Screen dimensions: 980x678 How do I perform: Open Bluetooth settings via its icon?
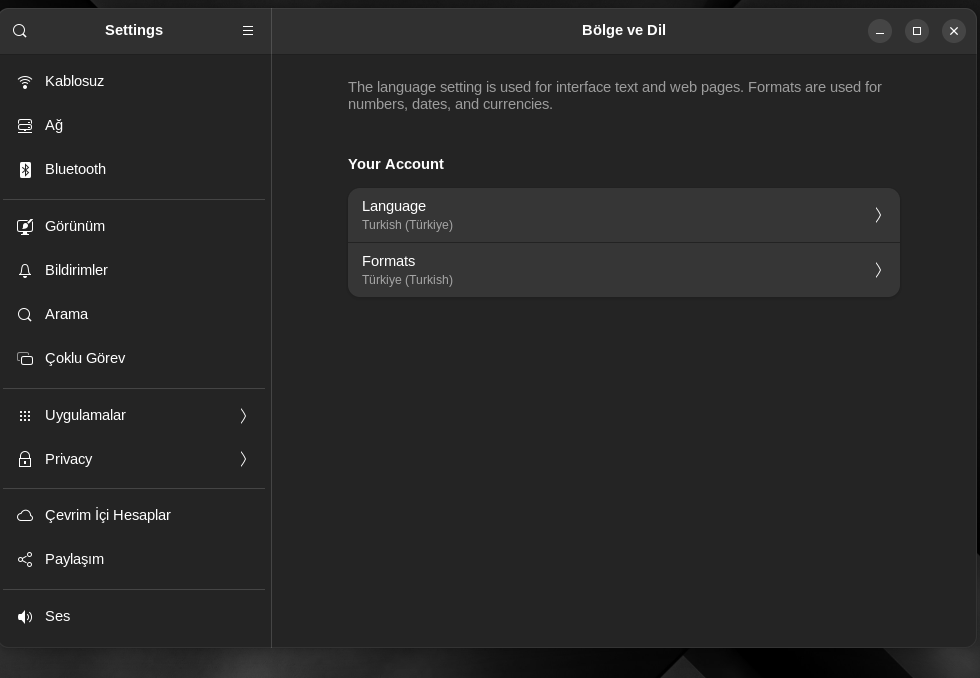pyautogui.click(x=25, y=170)
